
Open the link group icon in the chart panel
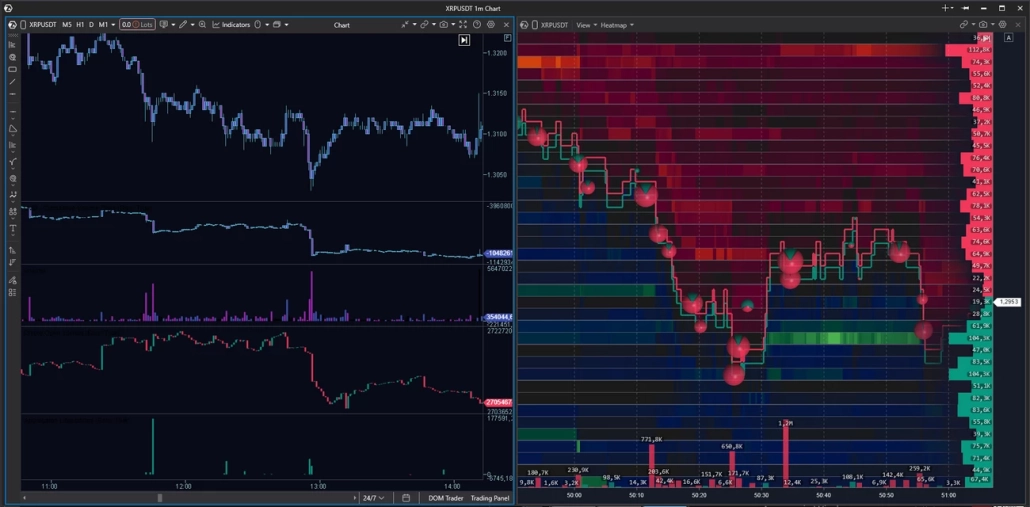tap(424, 24)
